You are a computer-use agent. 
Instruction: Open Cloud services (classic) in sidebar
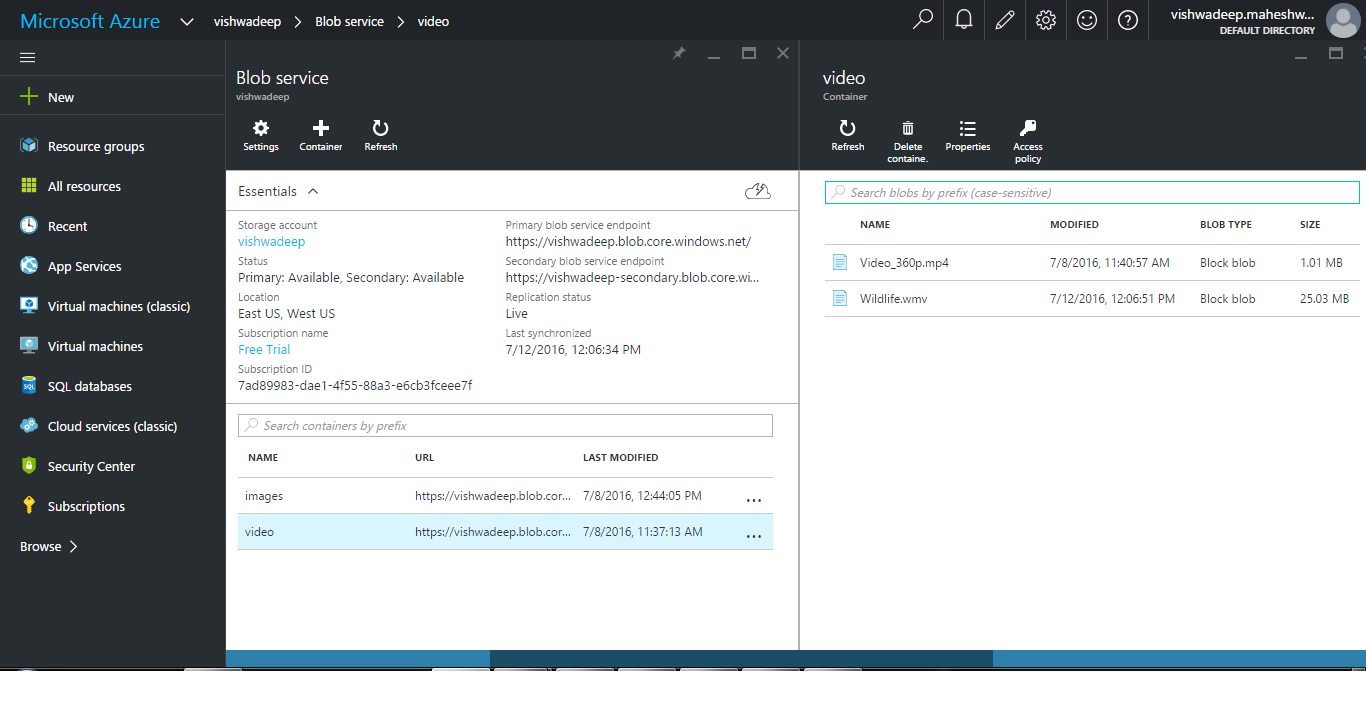(x=113, y=426)
